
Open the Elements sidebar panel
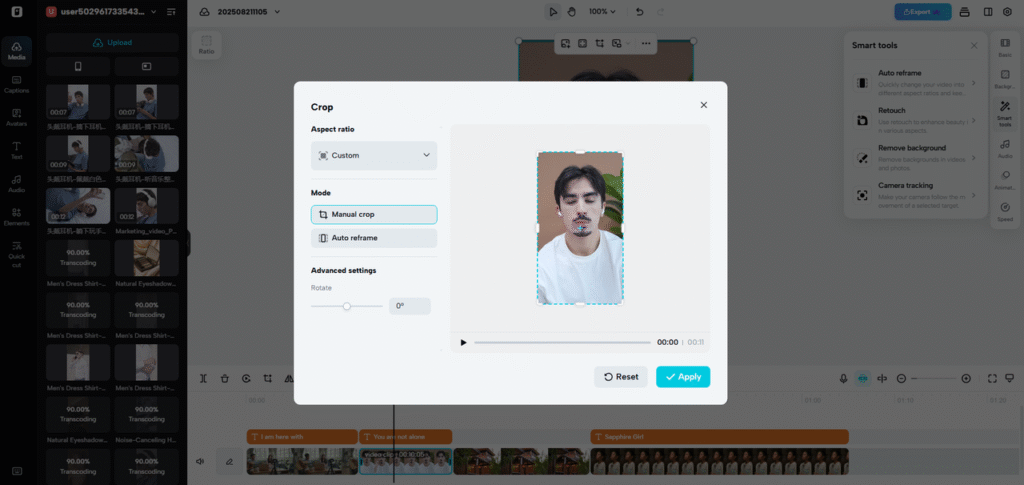16,217
